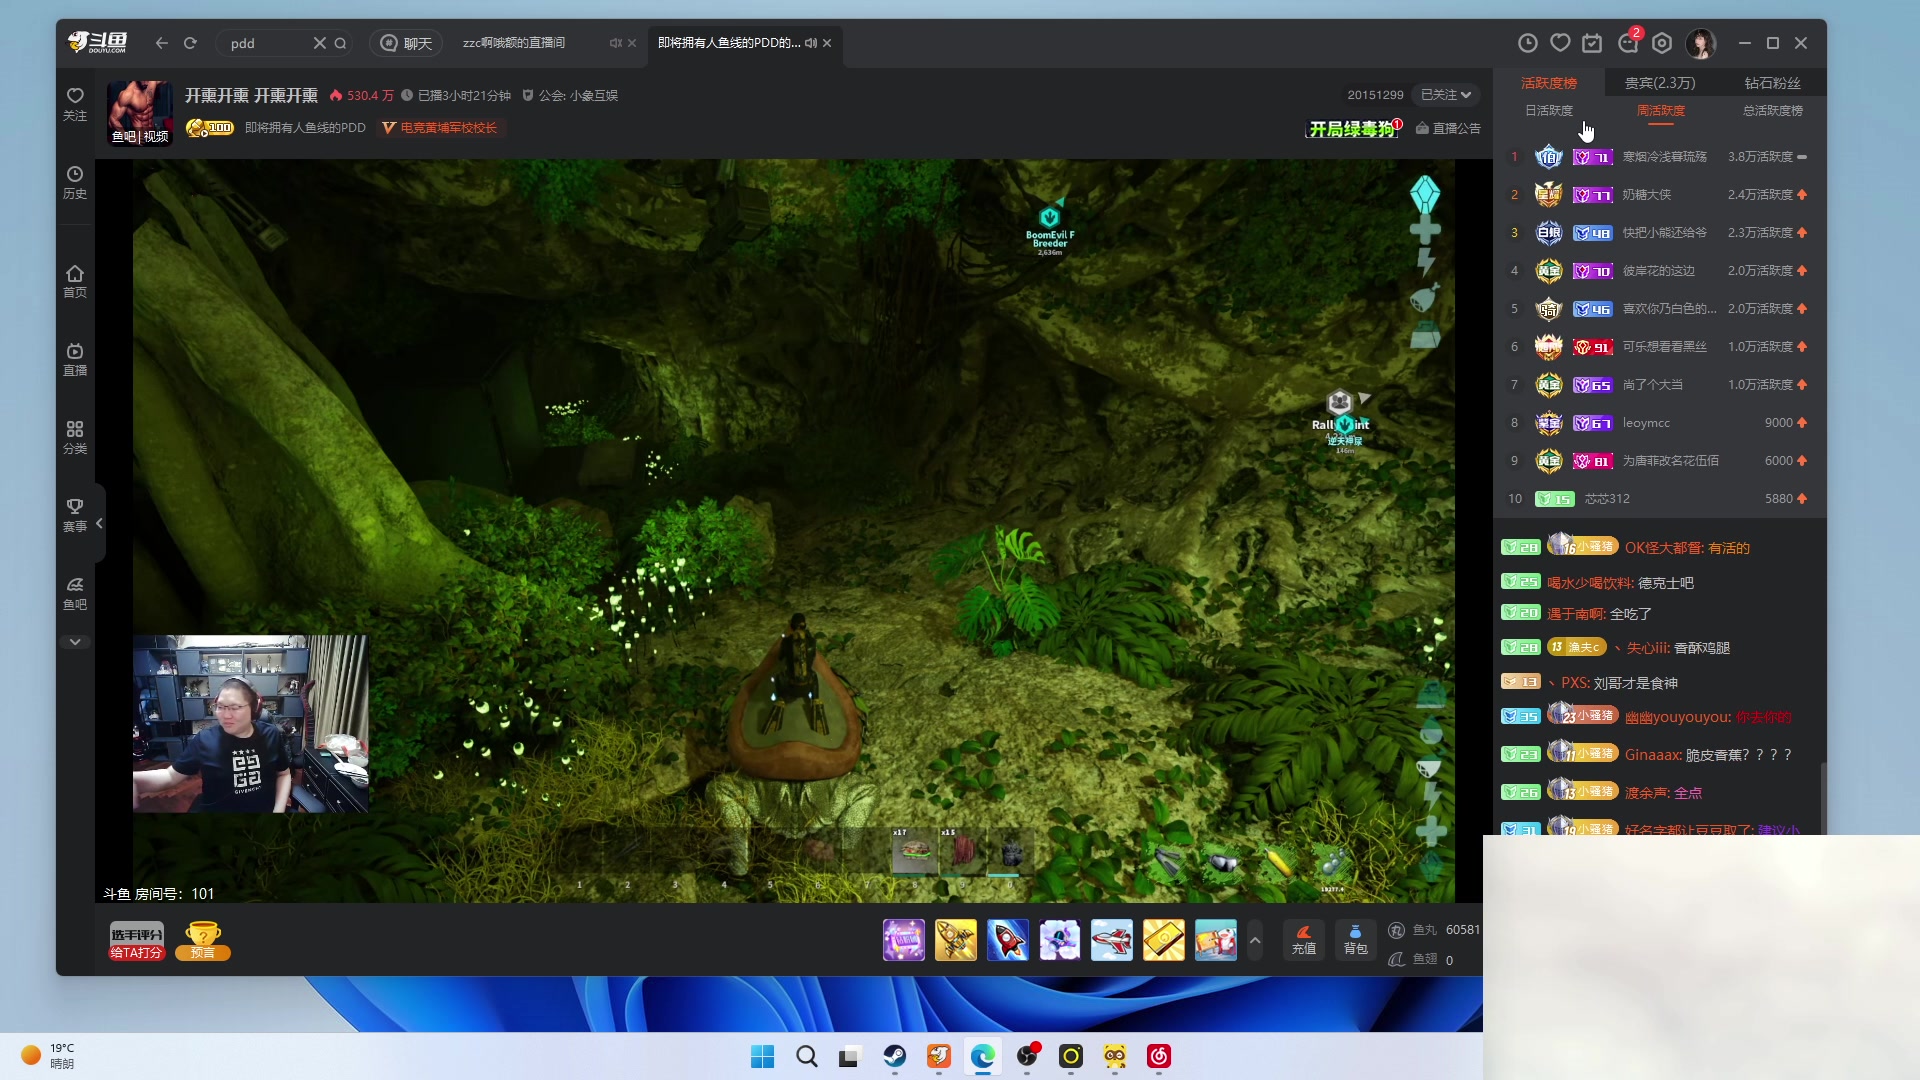This screenshot has width=1920, height=1080.
Task: Close the zzc啊哦额的直播间 tab
Action: tap(632, 43)
